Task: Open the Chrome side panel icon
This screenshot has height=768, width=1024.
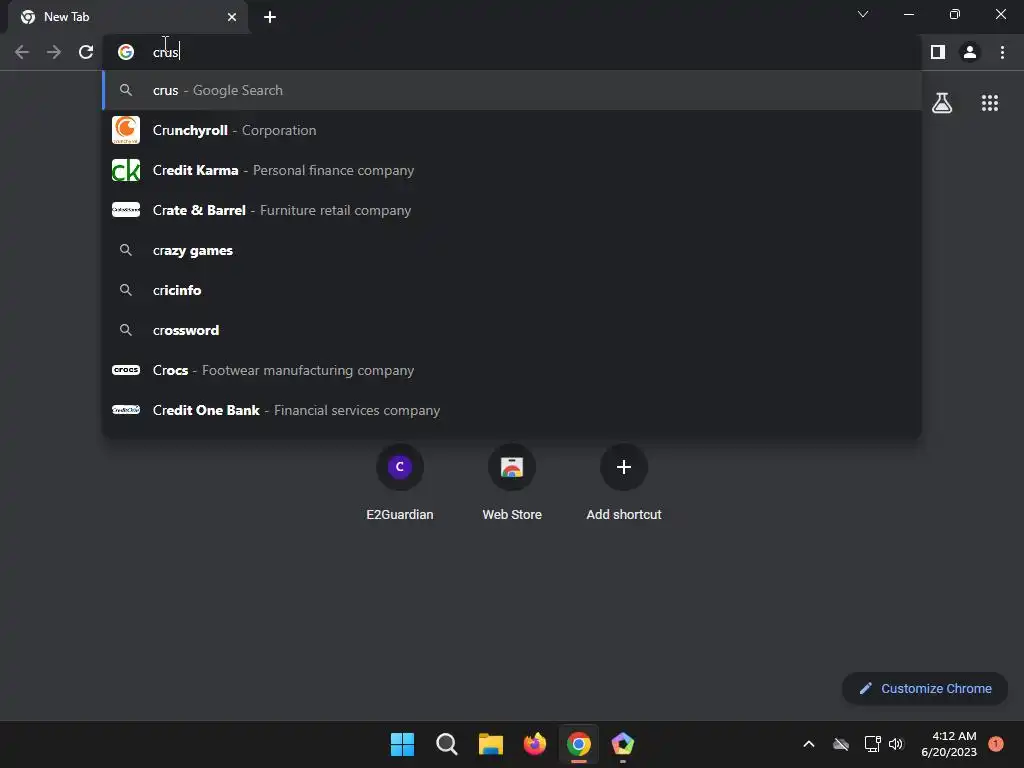Action: tap(938, 52)
